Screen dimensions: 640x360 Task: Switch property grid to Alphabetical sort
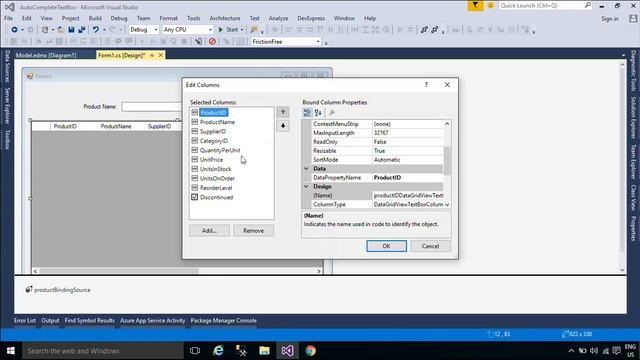(318, 113)
